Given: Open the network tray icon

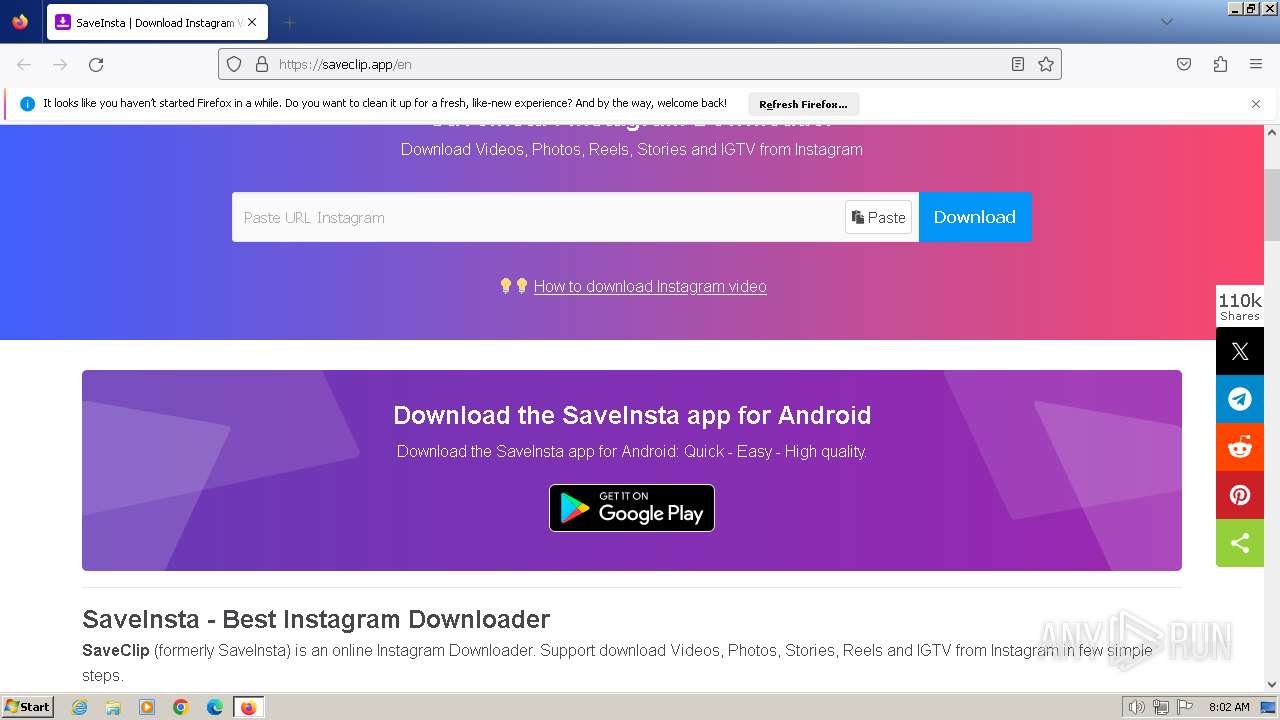Looking at the screenshot, I should 1161,707.
